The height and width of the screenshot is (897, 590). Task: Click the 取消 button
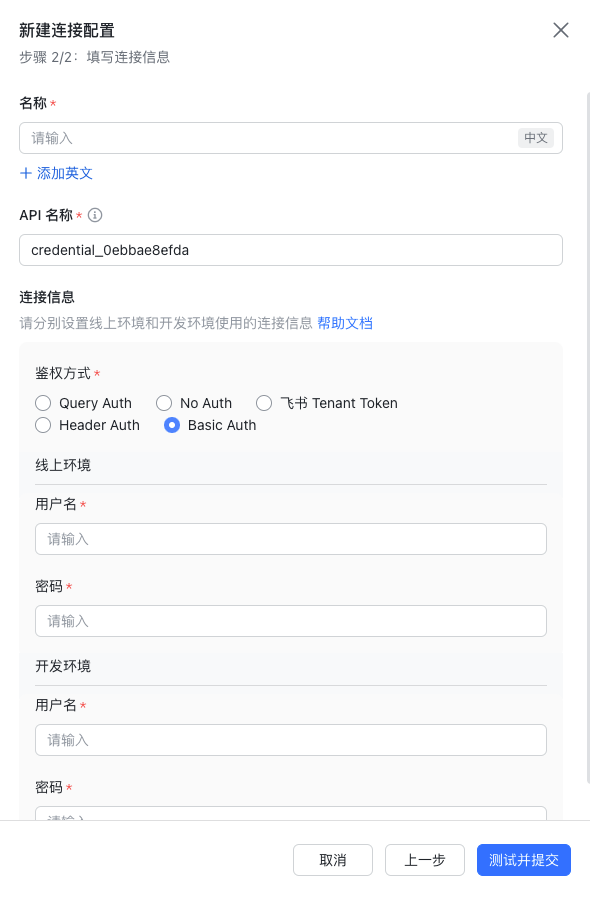click(333, 860)
